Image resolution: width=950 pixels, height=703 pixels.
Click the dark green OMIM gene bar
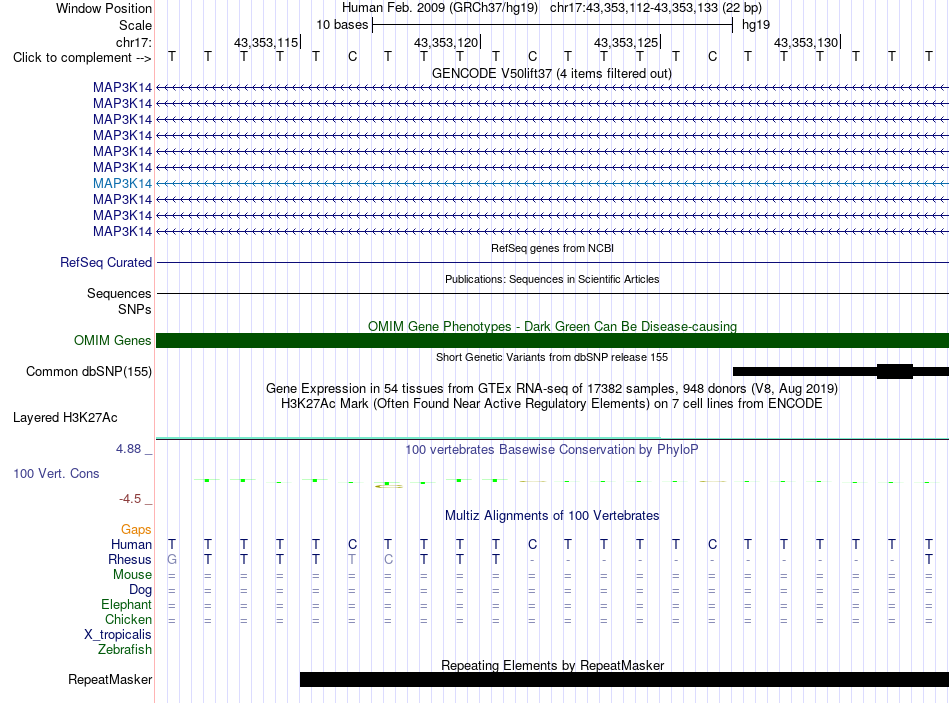tap(552, 341)
